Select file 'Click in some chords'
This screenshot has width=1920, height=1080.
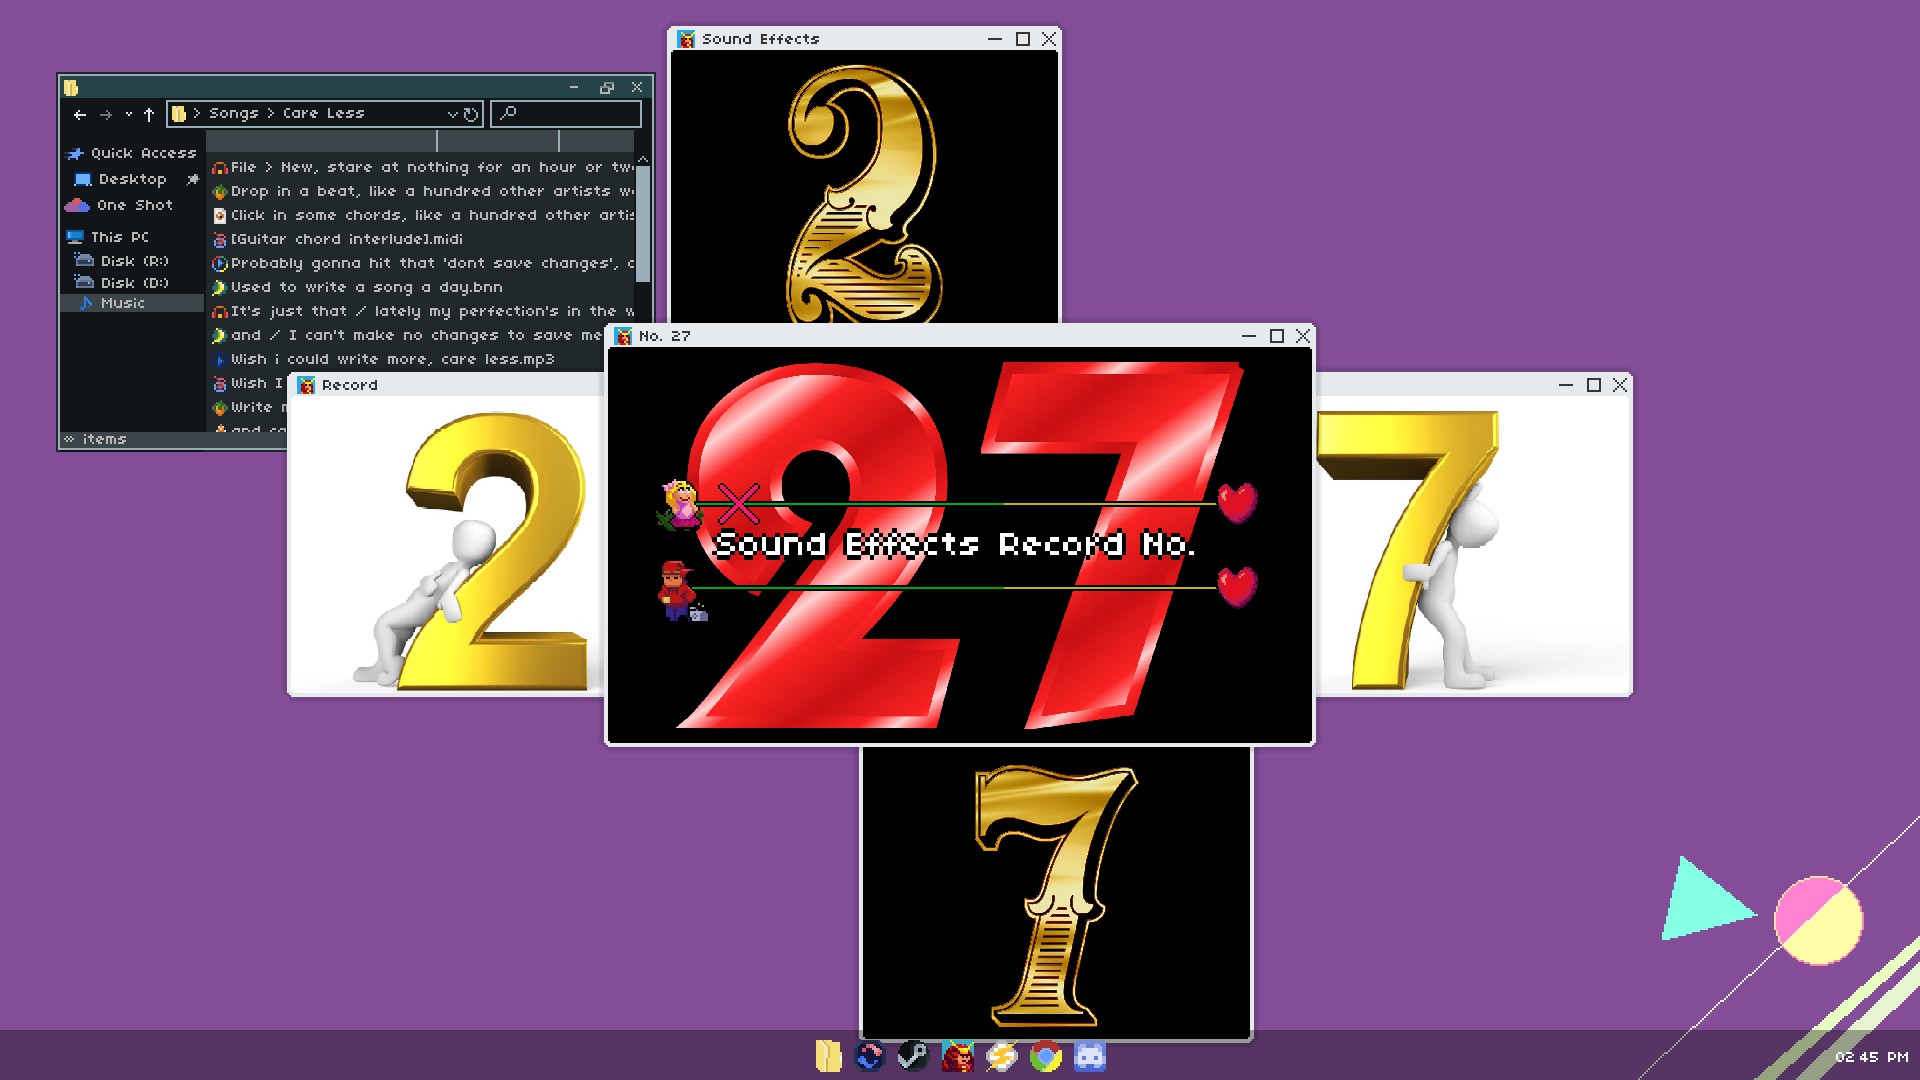pos(423,215)
